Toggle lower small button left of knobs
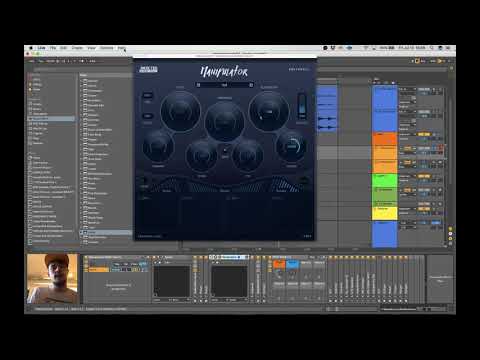This screenshot has height=360, width=480. (x=148, y=116)
